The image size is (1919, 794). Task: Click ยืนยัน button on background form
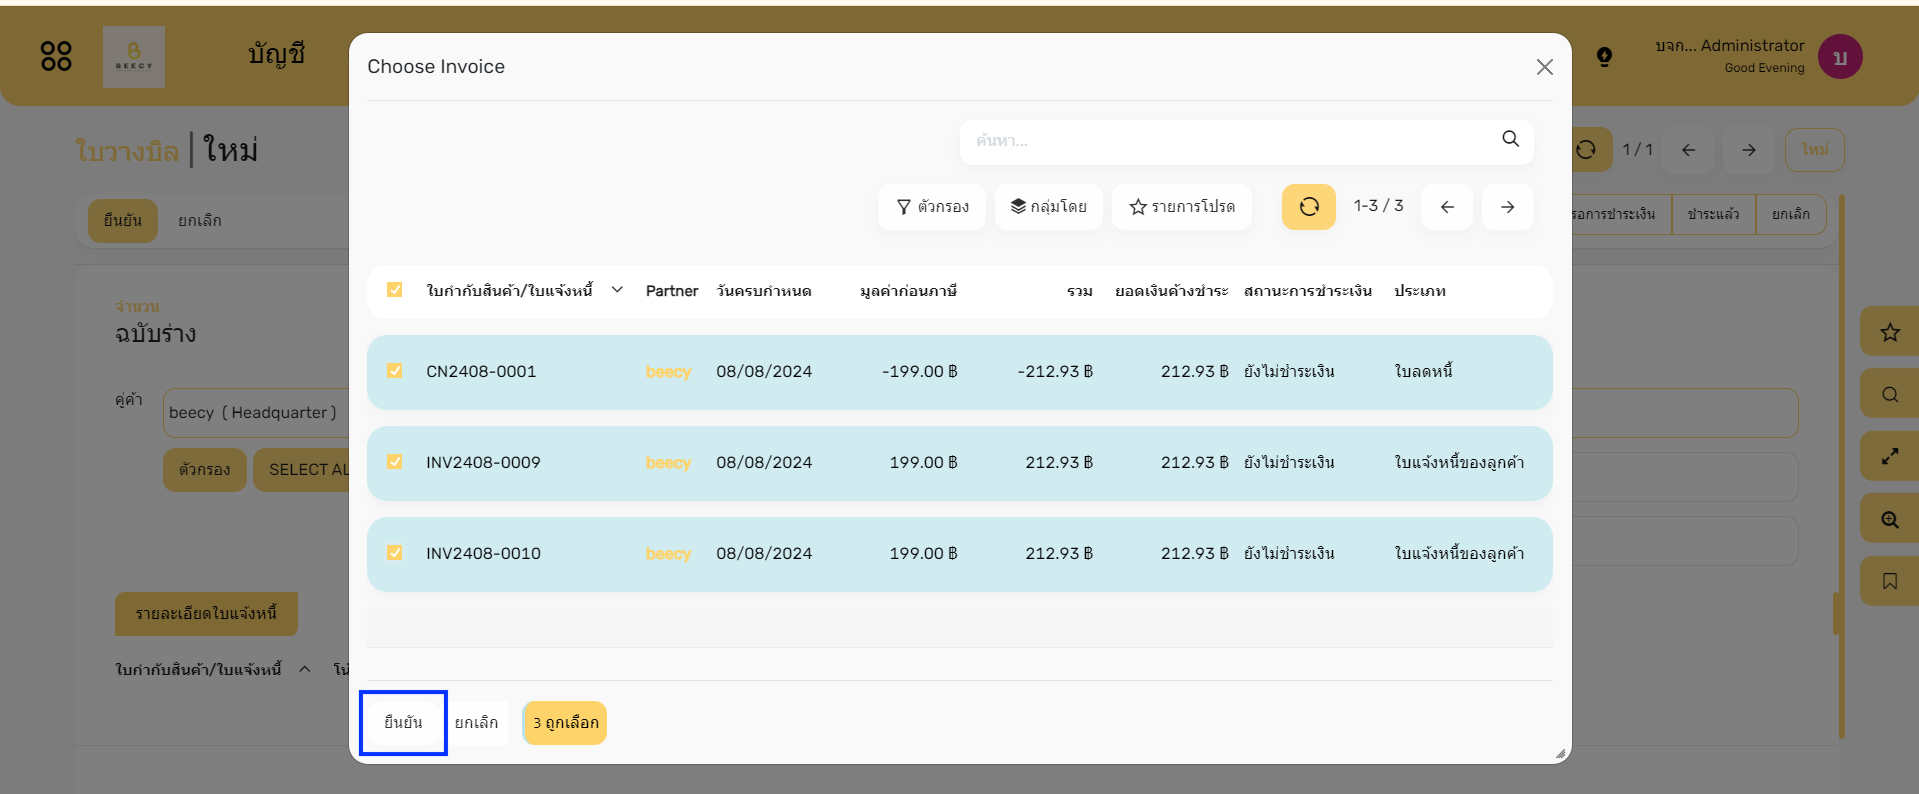click(x=123, y=221)
